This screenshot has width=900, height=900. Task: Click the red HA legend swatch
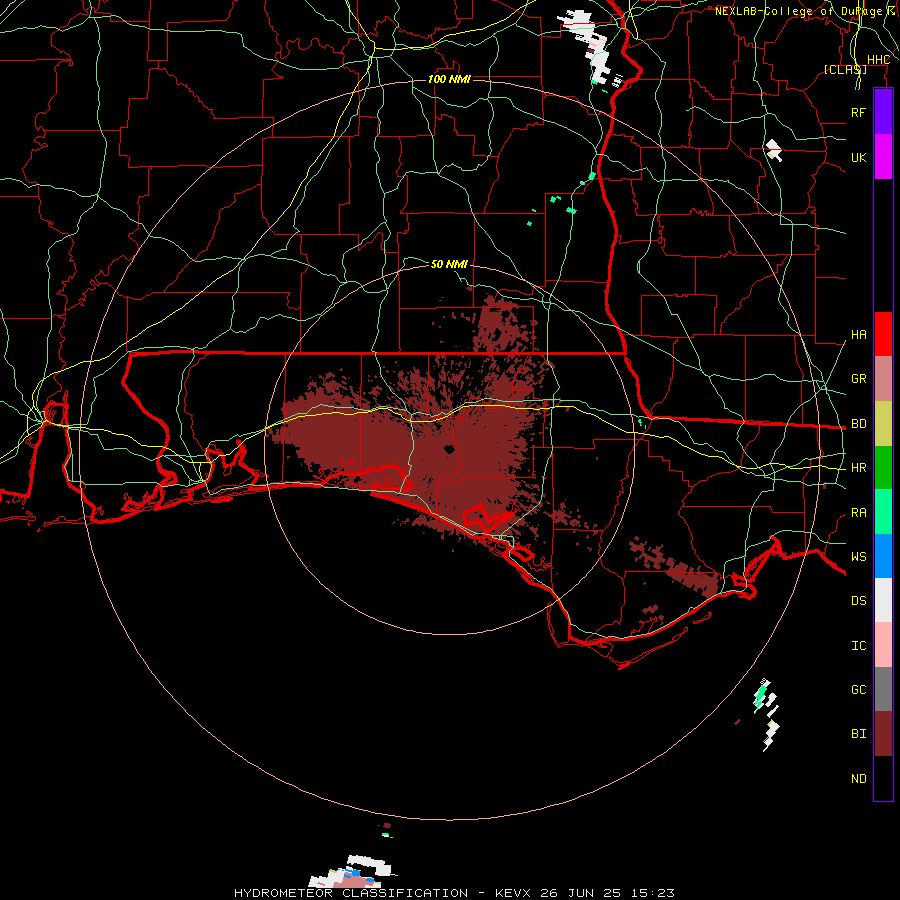[883, 334]
